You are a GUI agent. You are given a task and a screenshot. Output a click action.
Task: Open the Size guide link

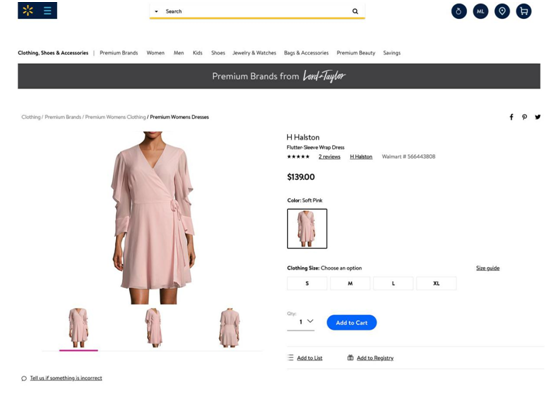488,268
